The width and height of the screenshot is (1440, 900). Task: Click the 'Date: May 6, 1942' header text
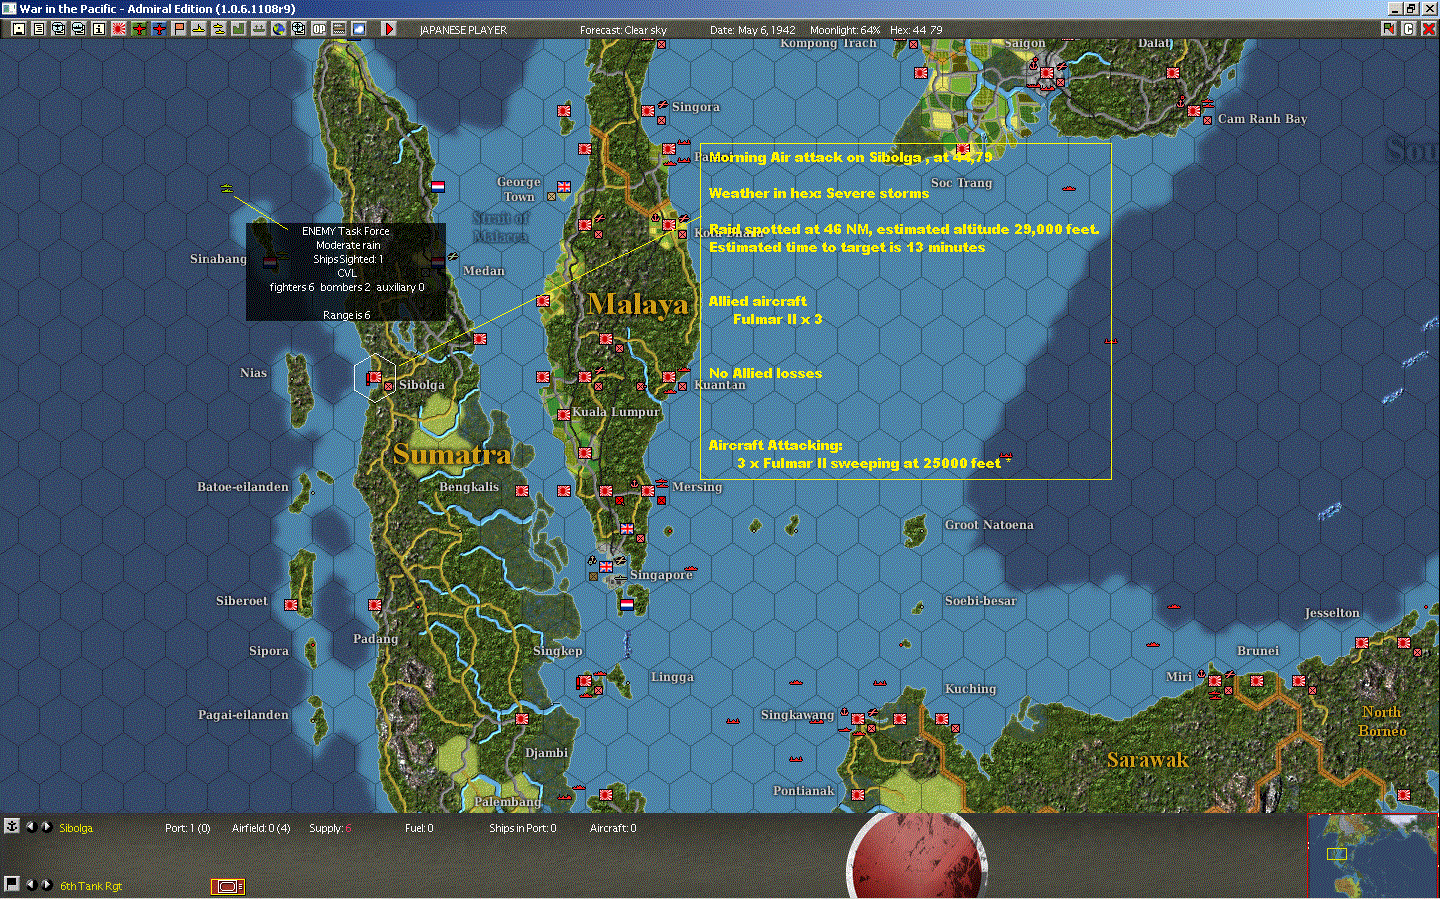755,30
